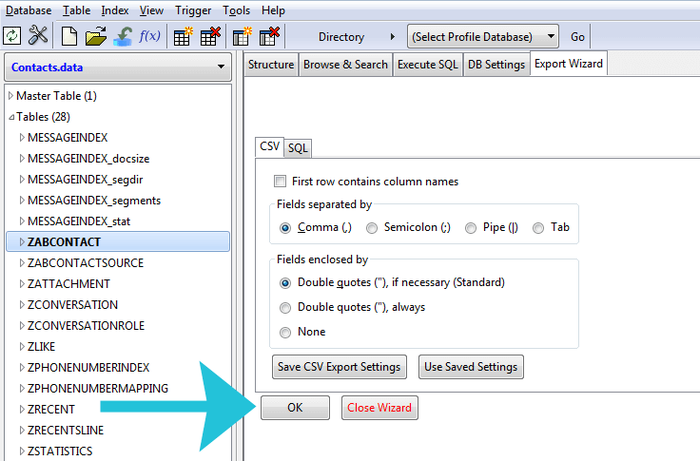700x461 pixels.
Task: Select None for fields enclosed by
Action: [285, 332]
